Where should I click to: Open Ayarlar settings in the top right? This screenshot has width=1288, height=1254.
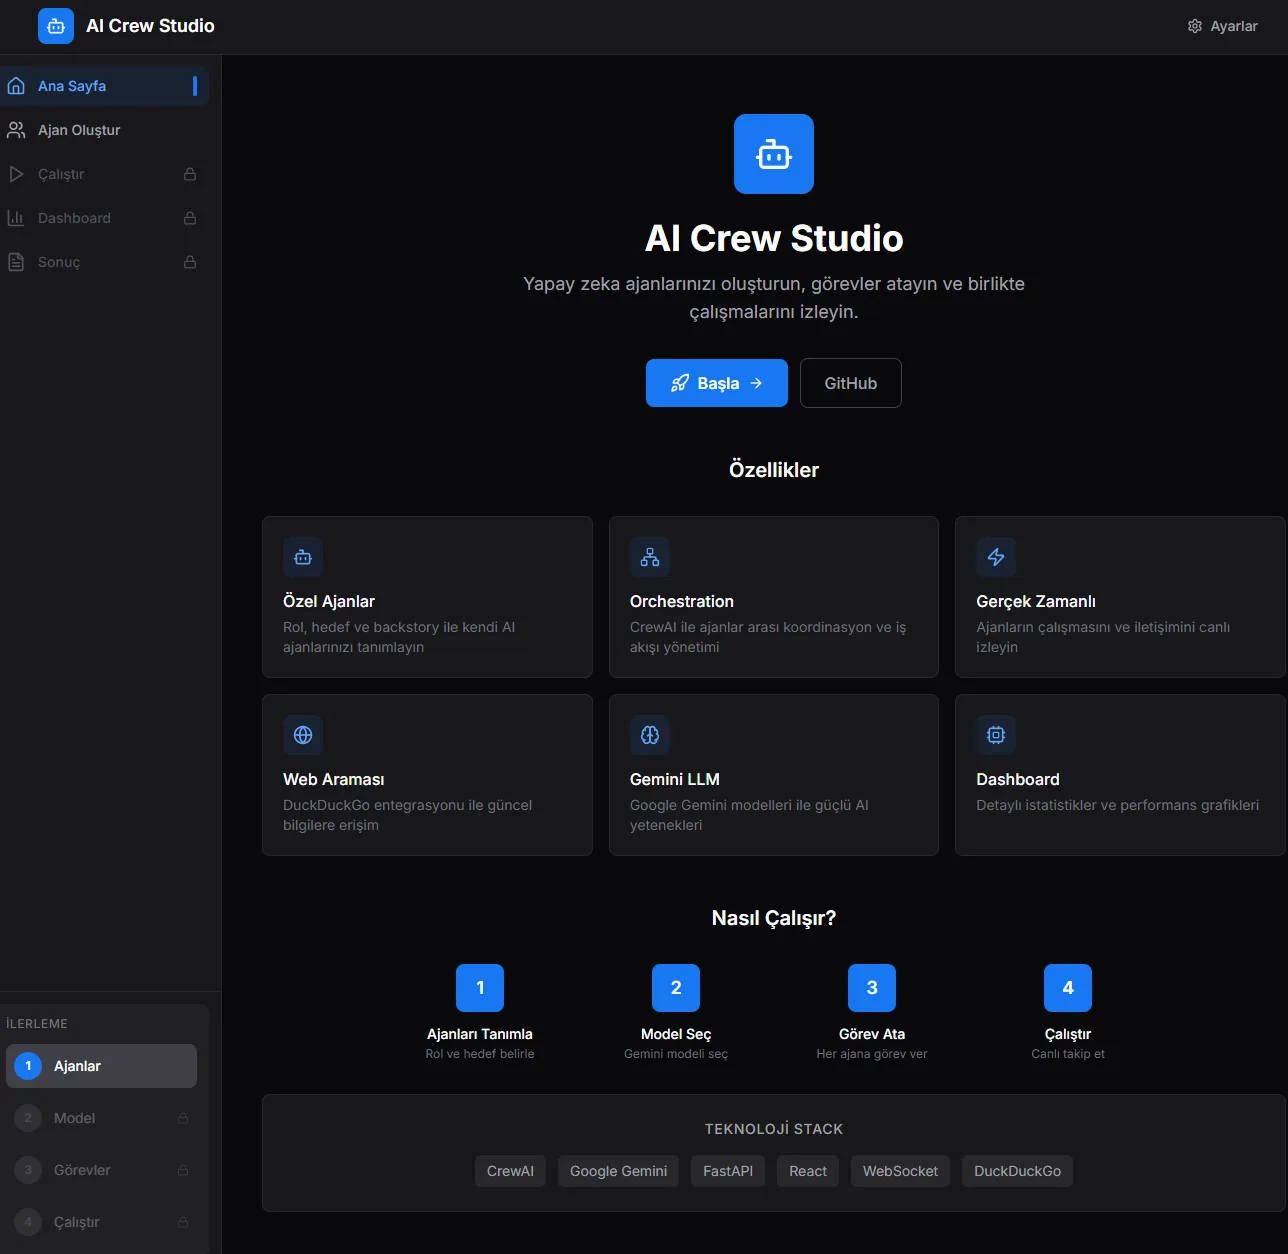coord(1222,26)
